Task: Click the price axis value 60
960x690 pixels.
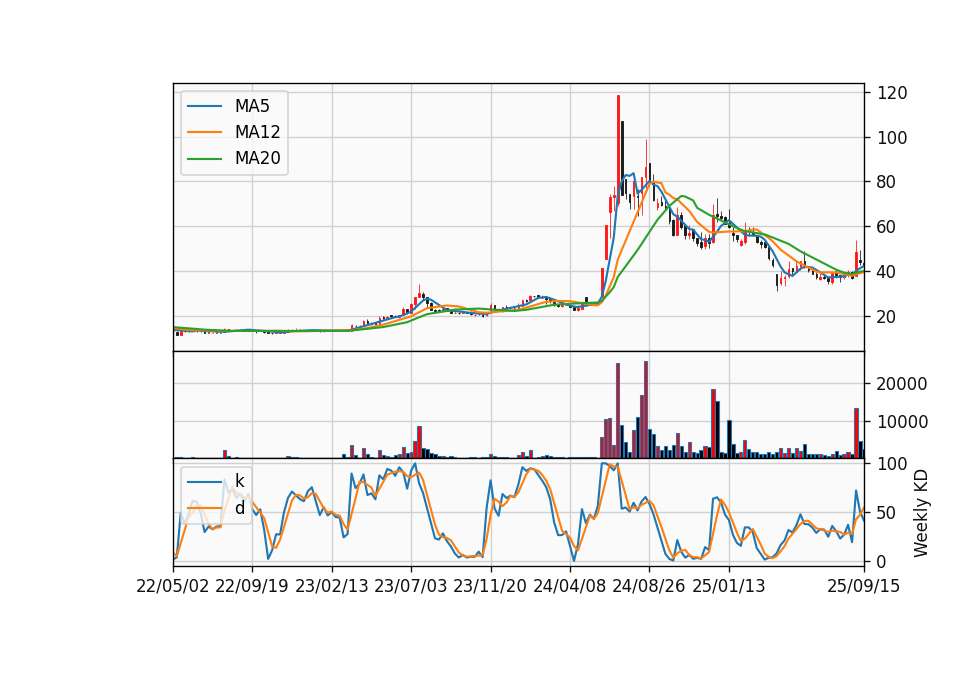Action: pos(887,227)
